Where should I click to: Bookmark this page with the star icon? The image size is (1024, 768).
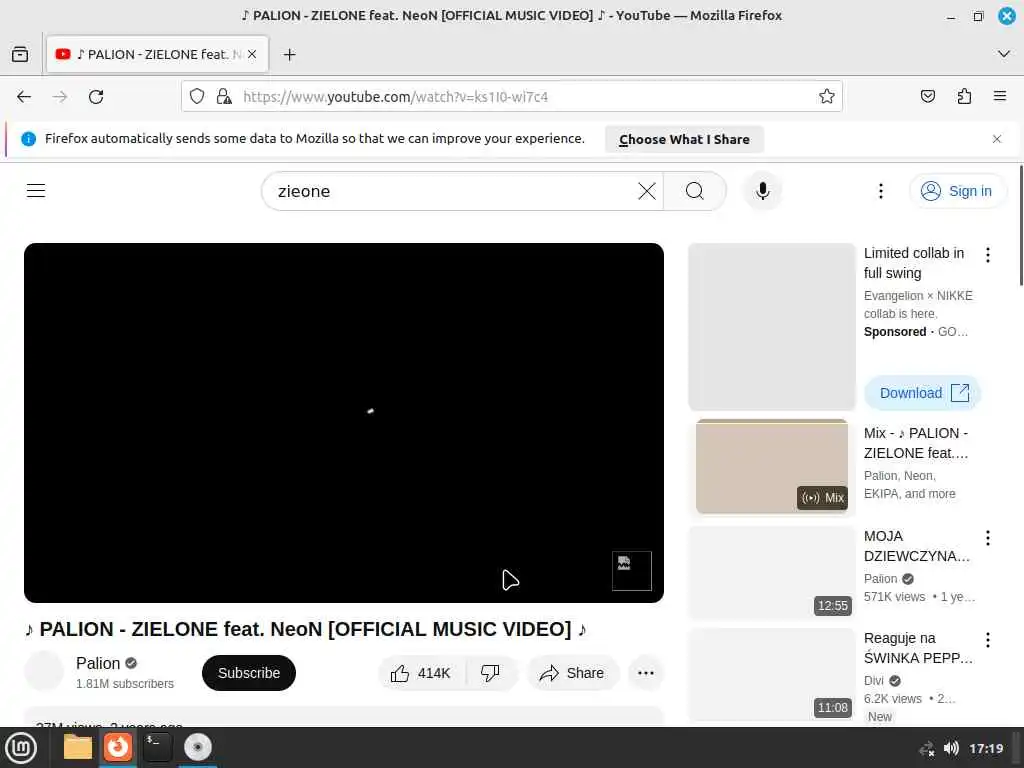pos(827,97)
